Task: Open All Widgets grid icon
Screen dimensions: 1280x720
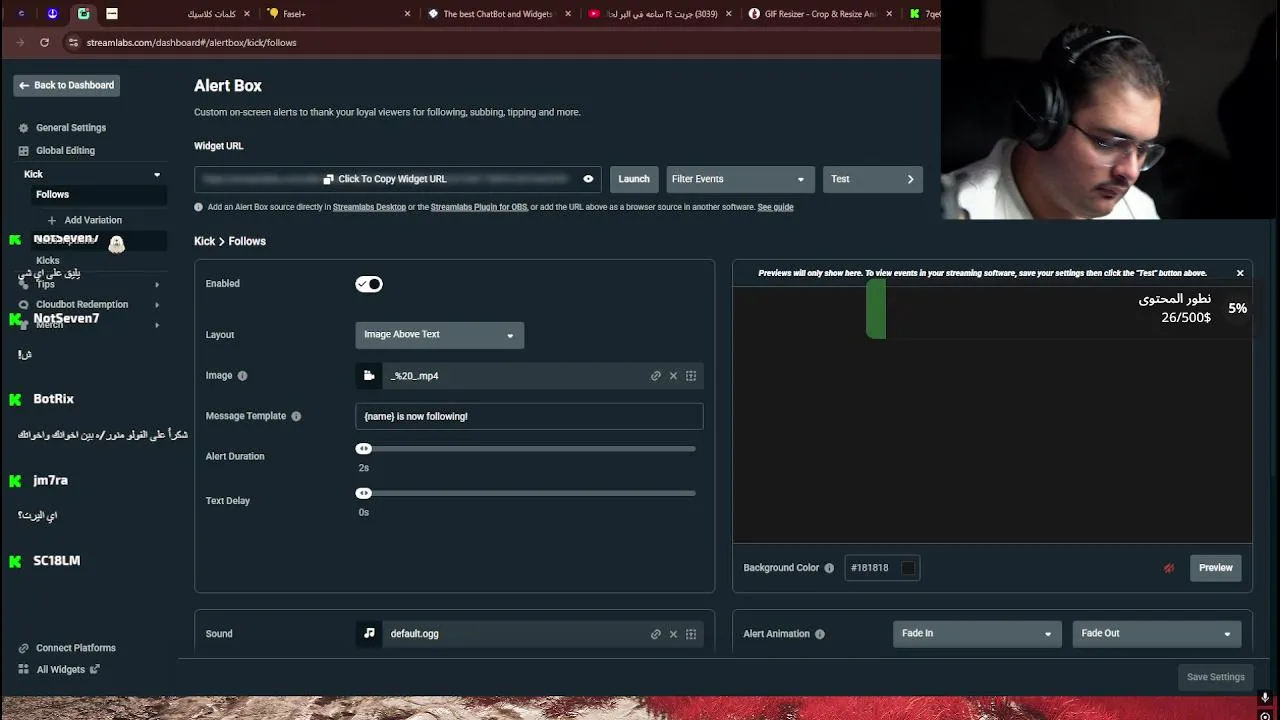Action: pos(23,670)
